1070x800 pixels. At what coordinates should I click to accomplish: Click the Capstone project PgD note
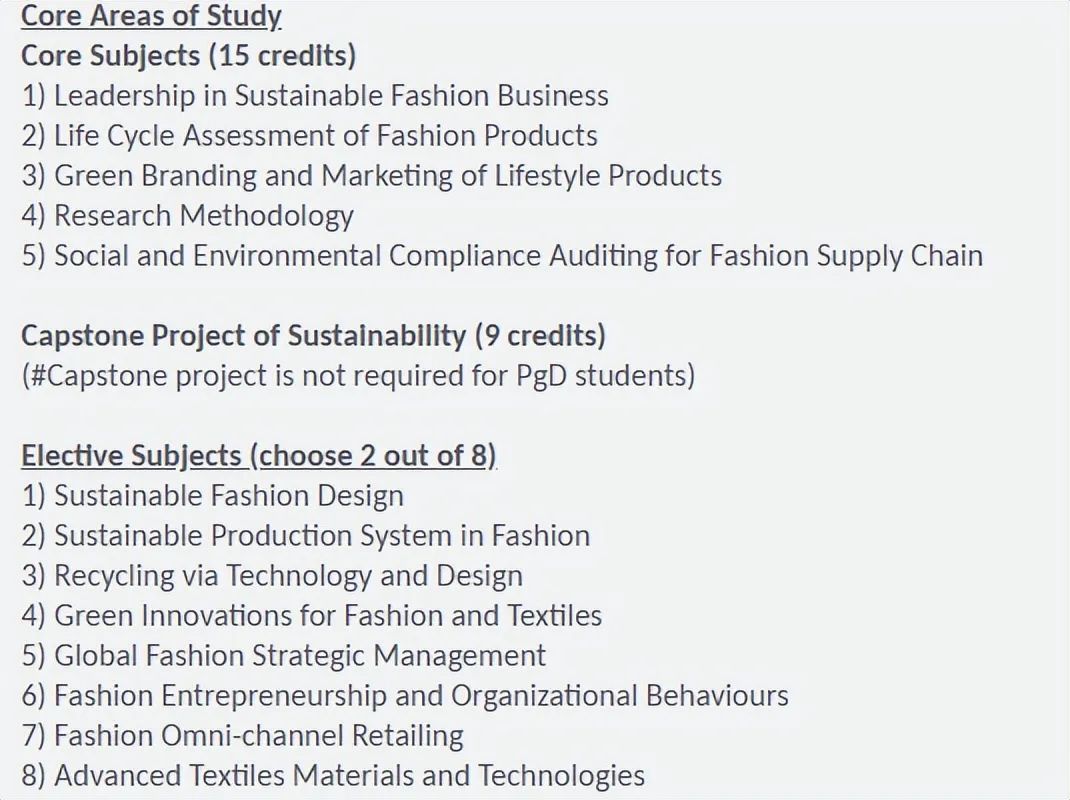click(358, 375)
